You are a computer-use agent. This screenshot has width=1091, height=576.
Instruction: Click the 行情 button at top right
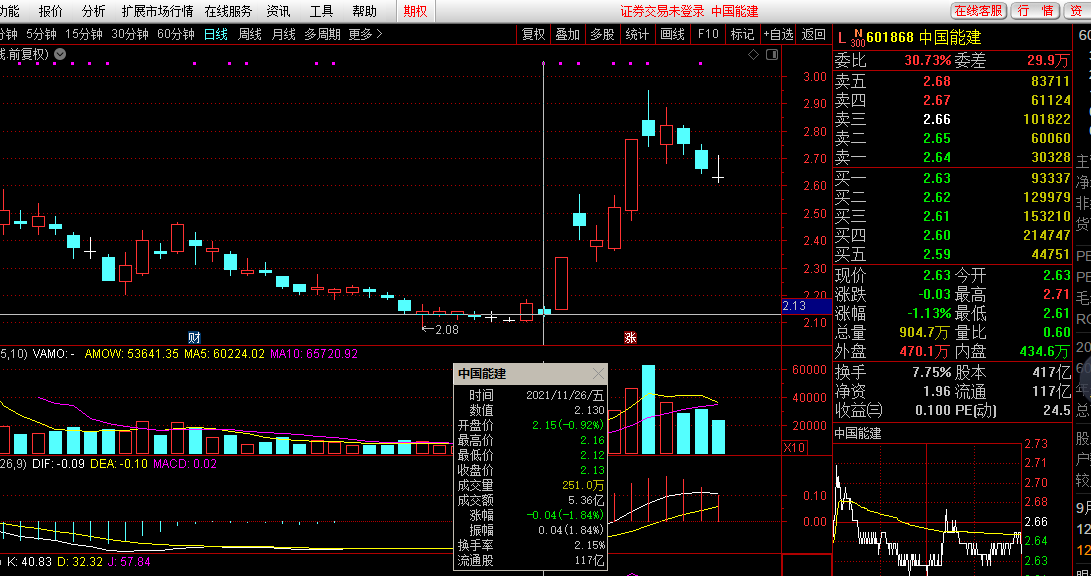1035,10
